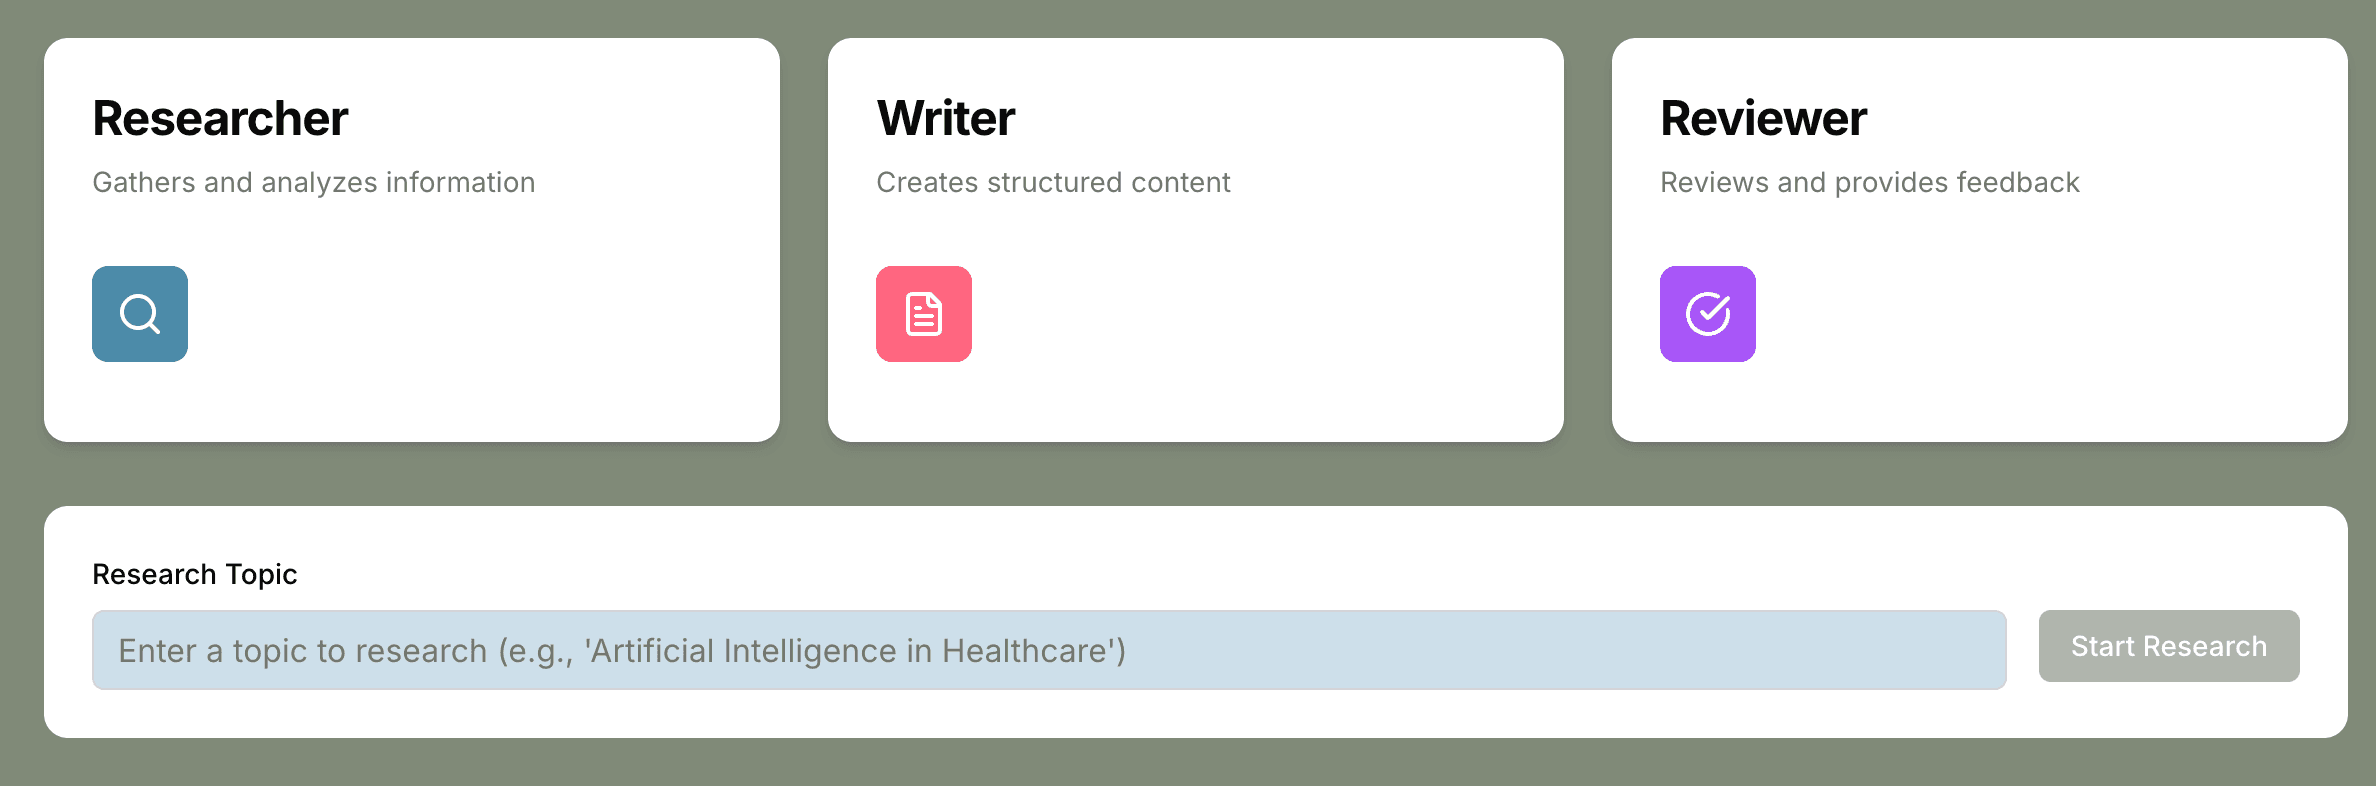Click "Creates structured content" description
This screenshot has height=786, width=2376.
tap(1053, 182)
